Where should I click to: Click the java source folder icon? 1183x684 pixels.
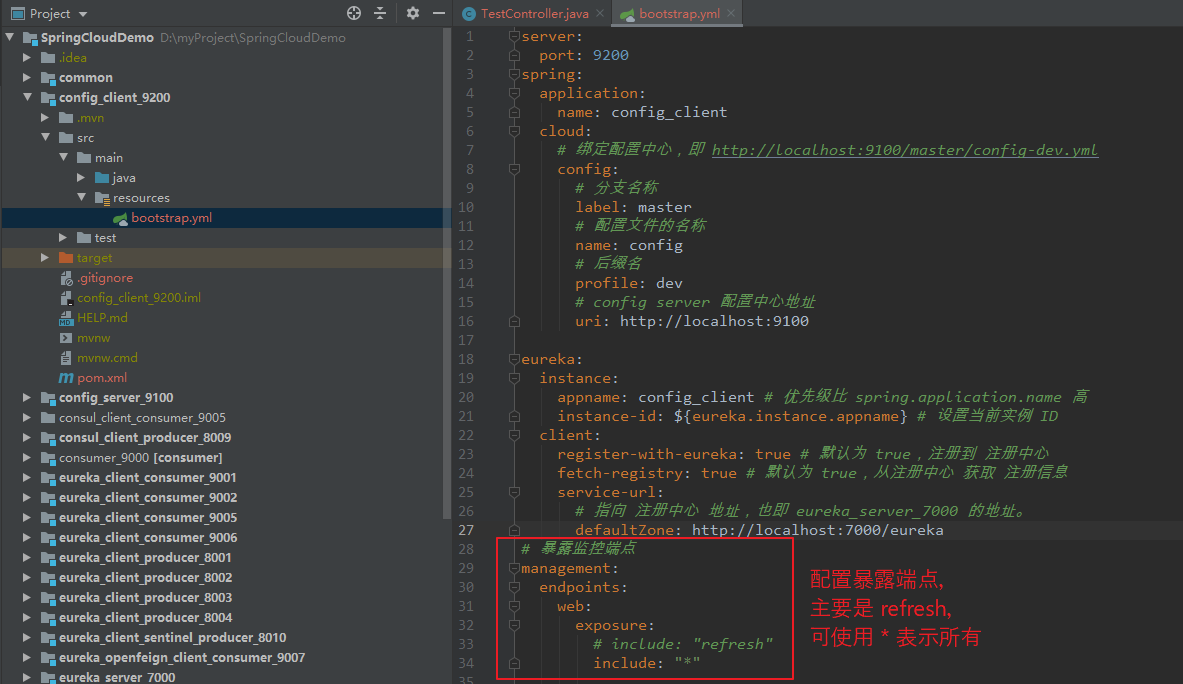(103, 178)
